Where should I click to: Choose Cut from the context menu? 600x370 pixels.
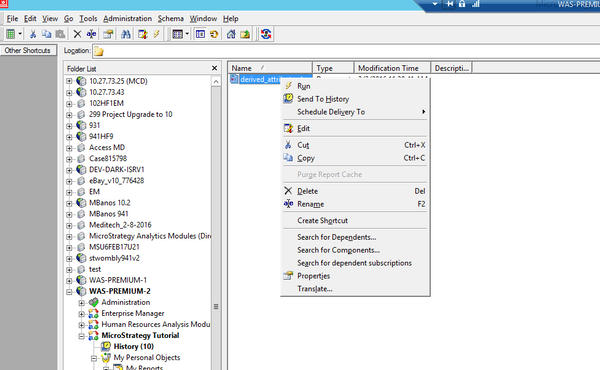(355, 145)
